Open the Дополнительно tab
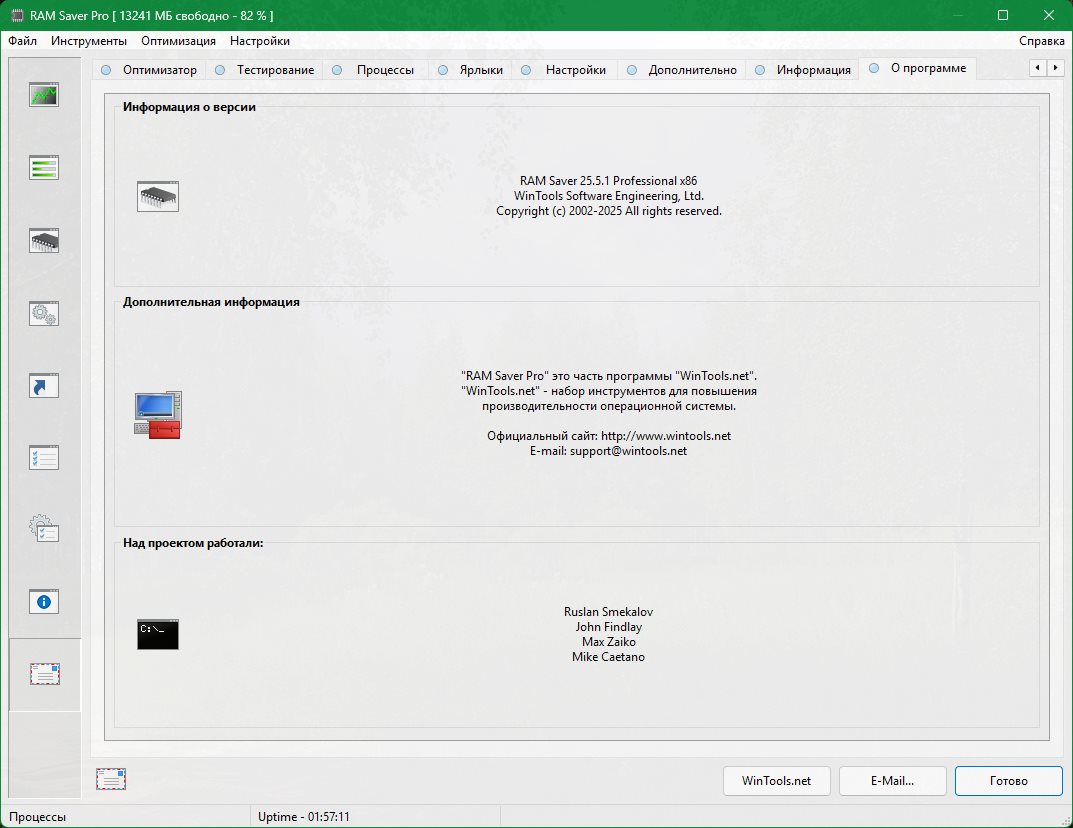Image resolution: width=1073 pixels, height=828 pixels. (x=682, y=70)
